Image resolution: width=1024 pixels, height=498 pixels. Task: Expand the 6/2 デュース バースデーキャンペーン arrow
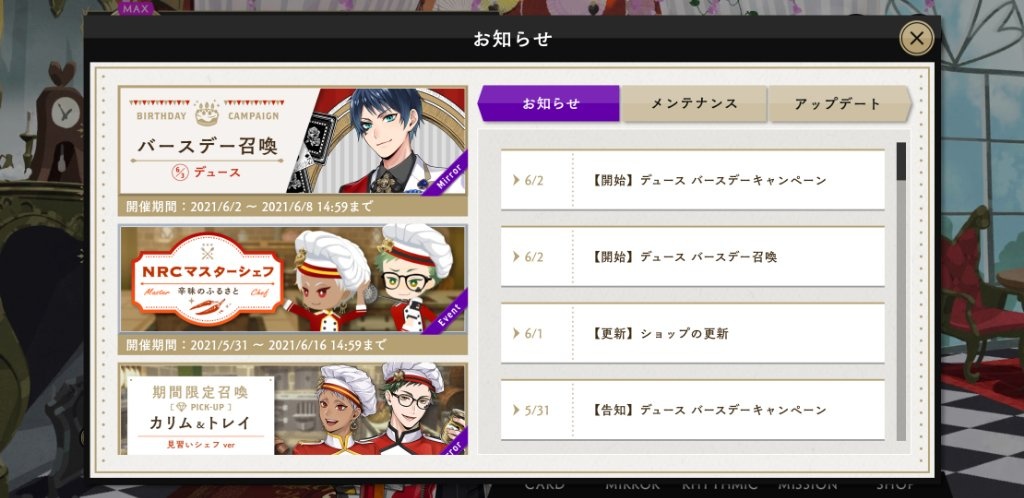point(516,180)
